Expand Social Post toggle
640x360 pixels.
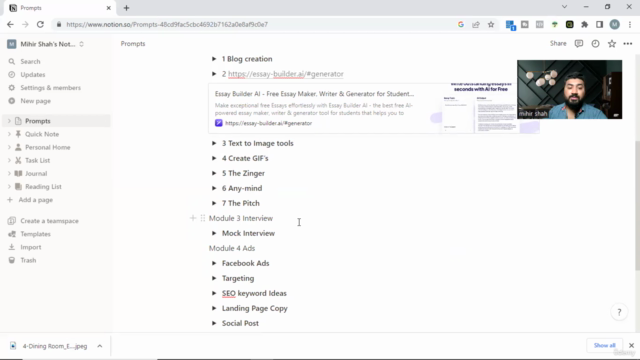[x=214, y=323]
